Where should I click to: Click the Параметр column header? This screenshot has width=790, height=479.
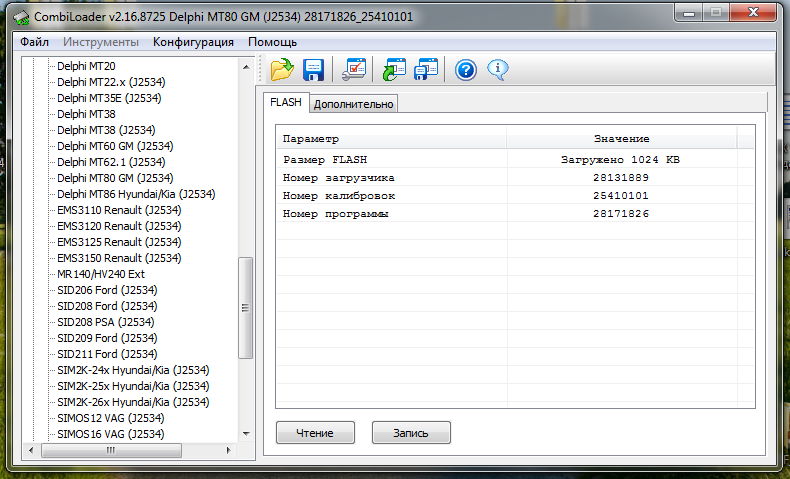(x=311, y=138)
